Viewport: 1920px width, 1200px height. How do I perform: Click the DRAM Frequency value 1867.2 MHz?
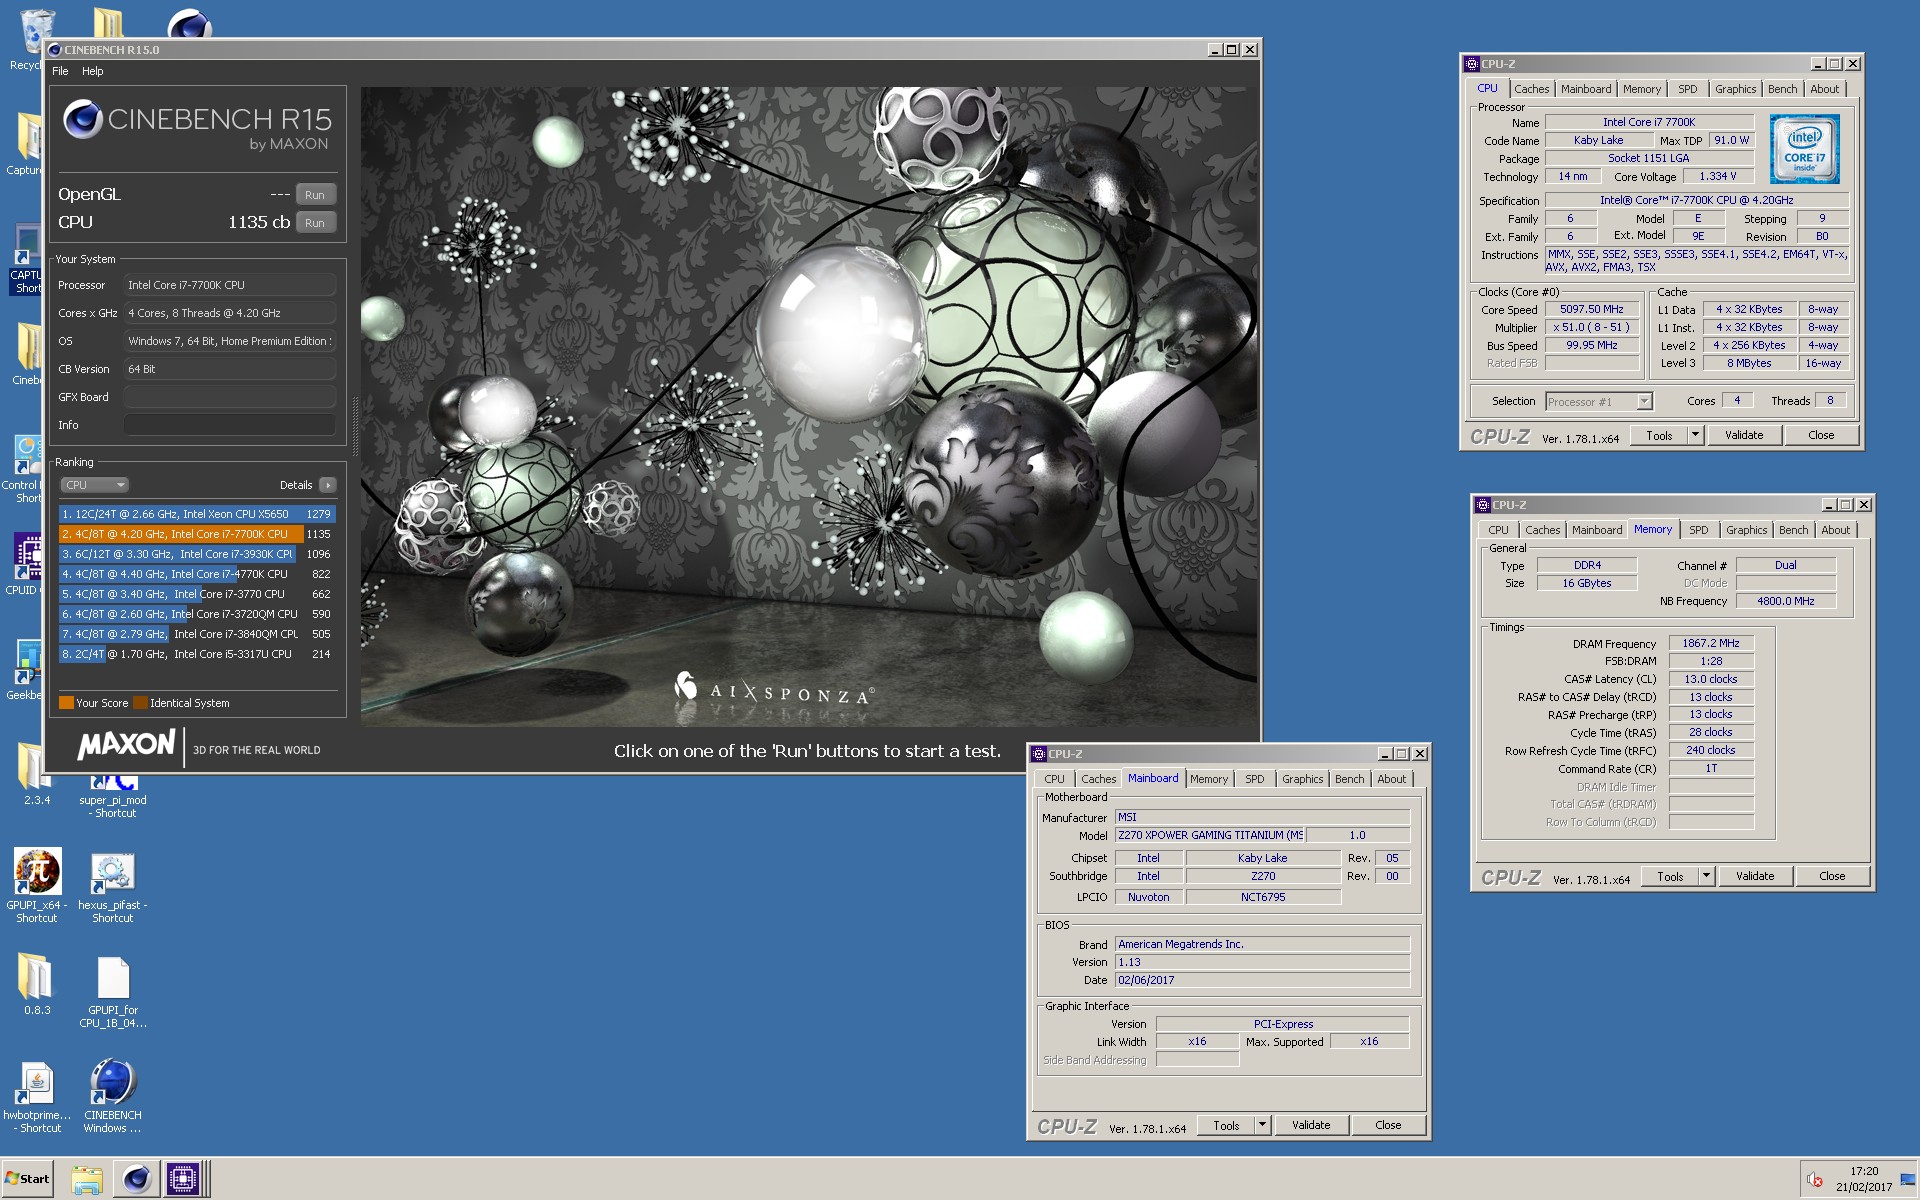(1710, 644)
